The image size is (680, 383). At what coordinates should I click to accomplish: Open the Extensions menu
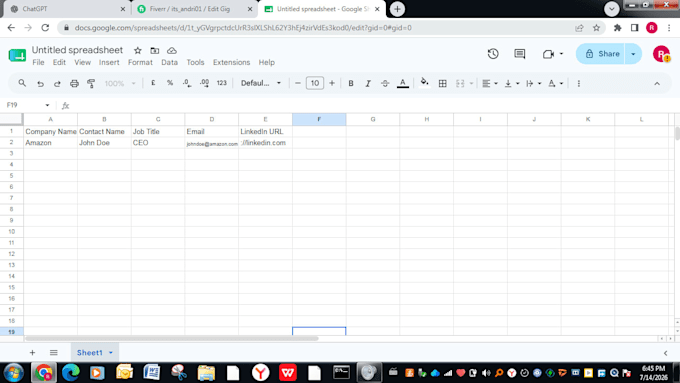coord(231,62)
